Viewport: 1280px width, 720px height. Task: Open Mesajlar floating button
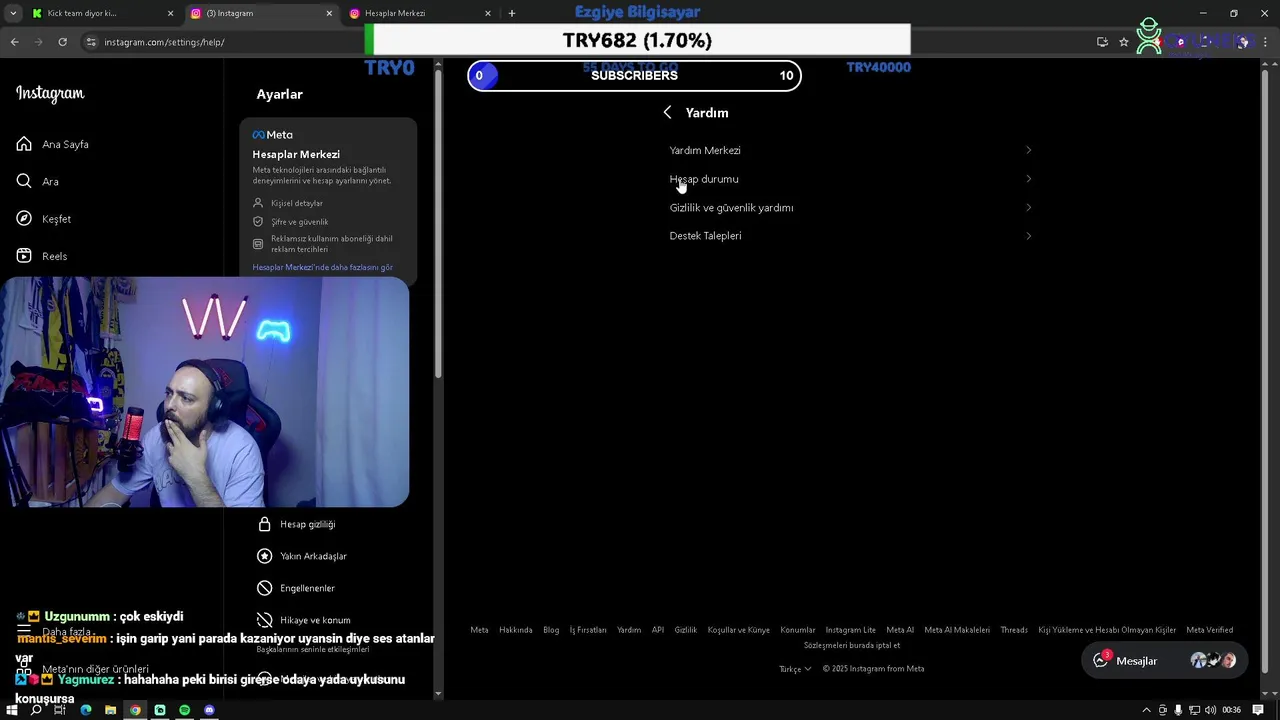pos(1164,661)
